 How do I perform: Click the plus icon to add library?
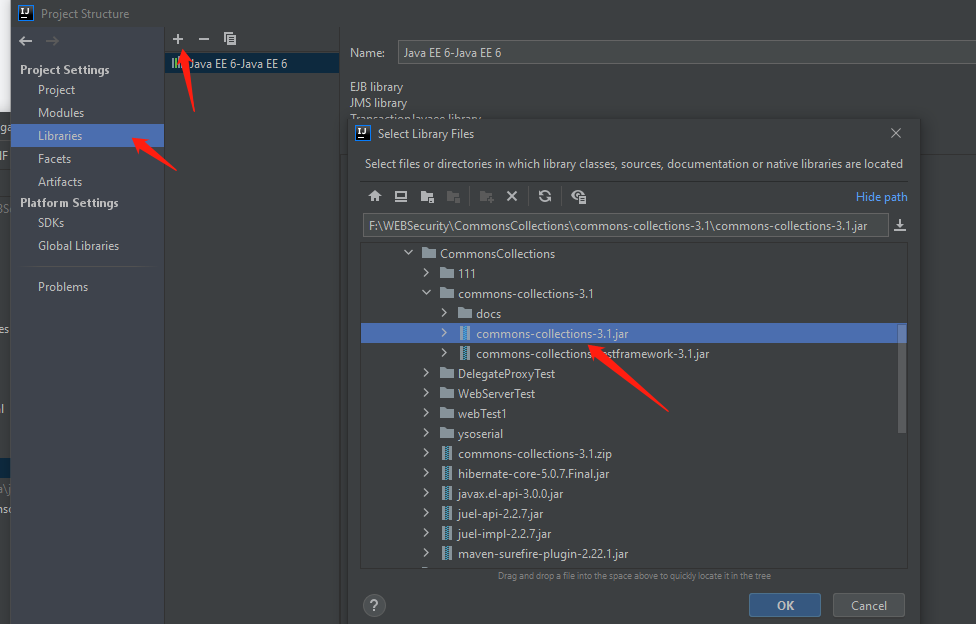click(x=178, y=39)
